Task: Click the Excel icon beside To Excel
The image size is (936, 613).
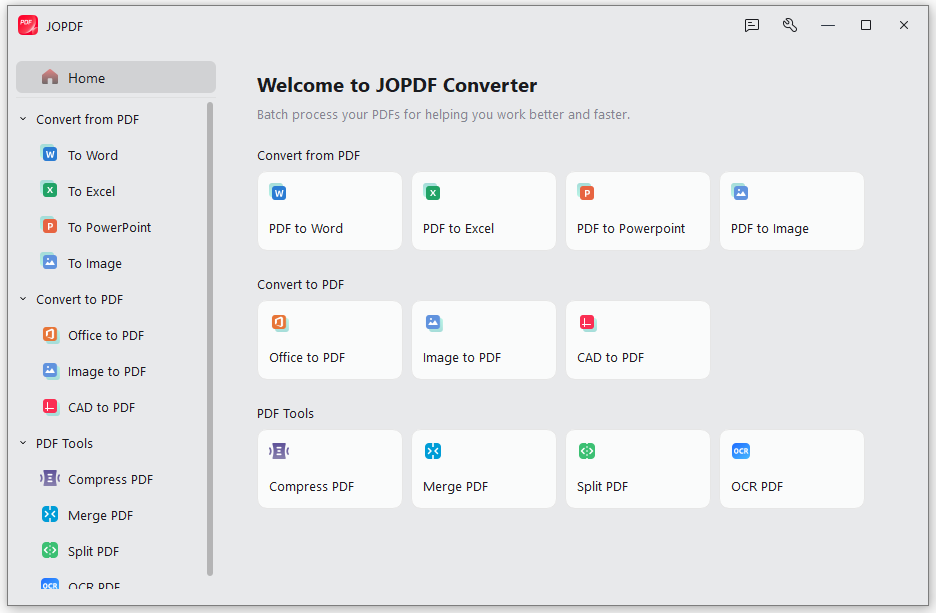Action: tap(50, 190)
